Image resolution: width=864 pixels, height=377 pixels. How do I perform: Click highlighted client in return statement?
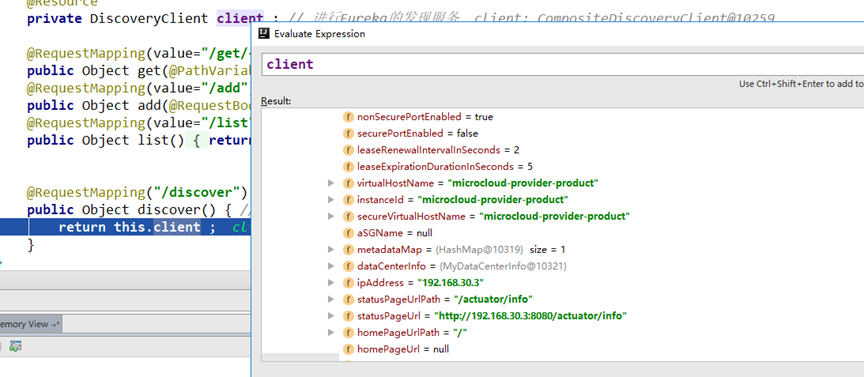pos(177,227)
